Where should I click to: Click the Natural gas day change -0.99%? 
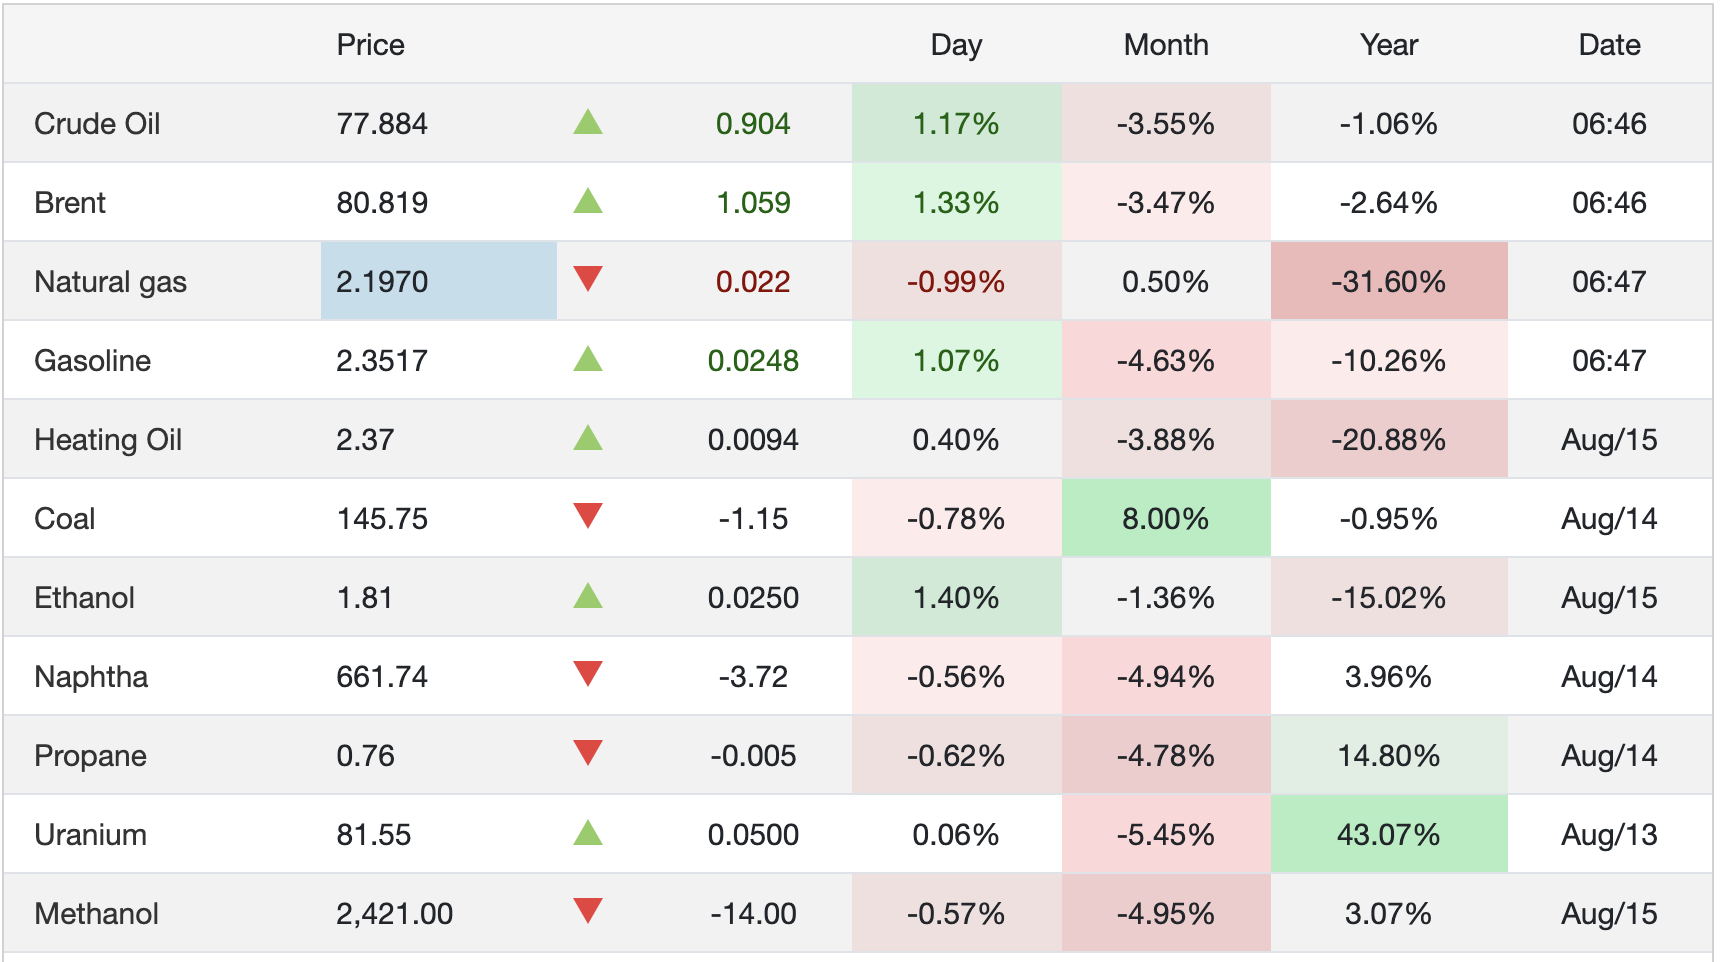956,282
